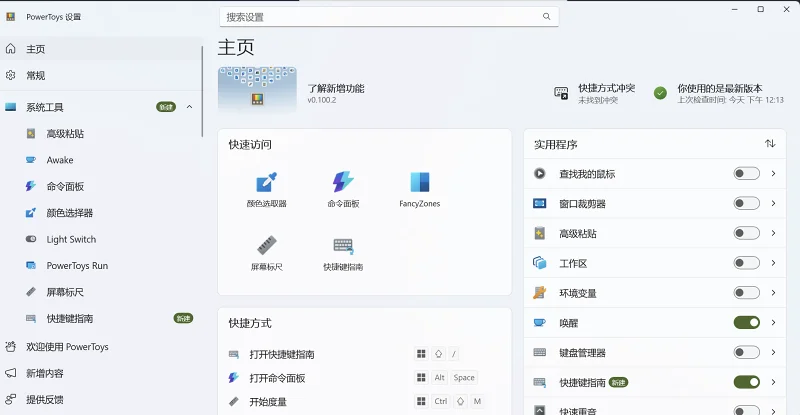The width and height of the screenshot is (800, 415).
Task: Enable the 查找我的鼠标 toggle
Action: (746, 174)
